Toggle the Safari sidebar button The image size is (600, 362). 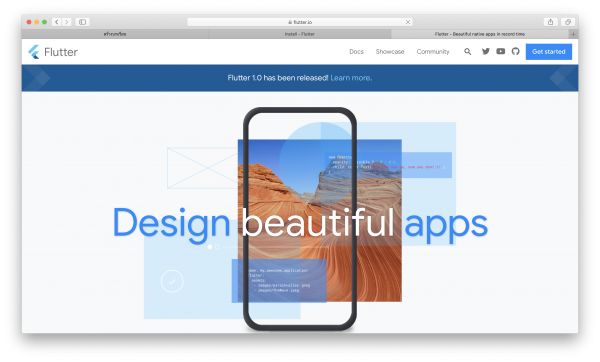coord(82,22)
